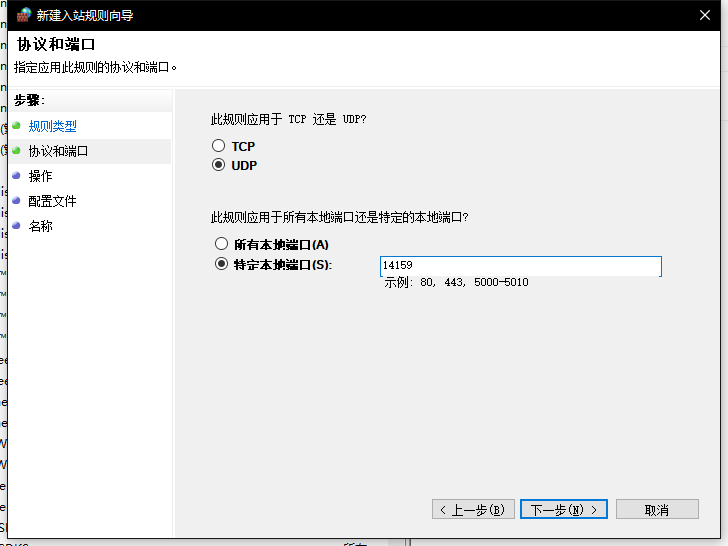Image resolution: width=728 pixels, height=546 pixels.
Task: Click the purple bullet beside 名称
Action: [x=17, y=226]
